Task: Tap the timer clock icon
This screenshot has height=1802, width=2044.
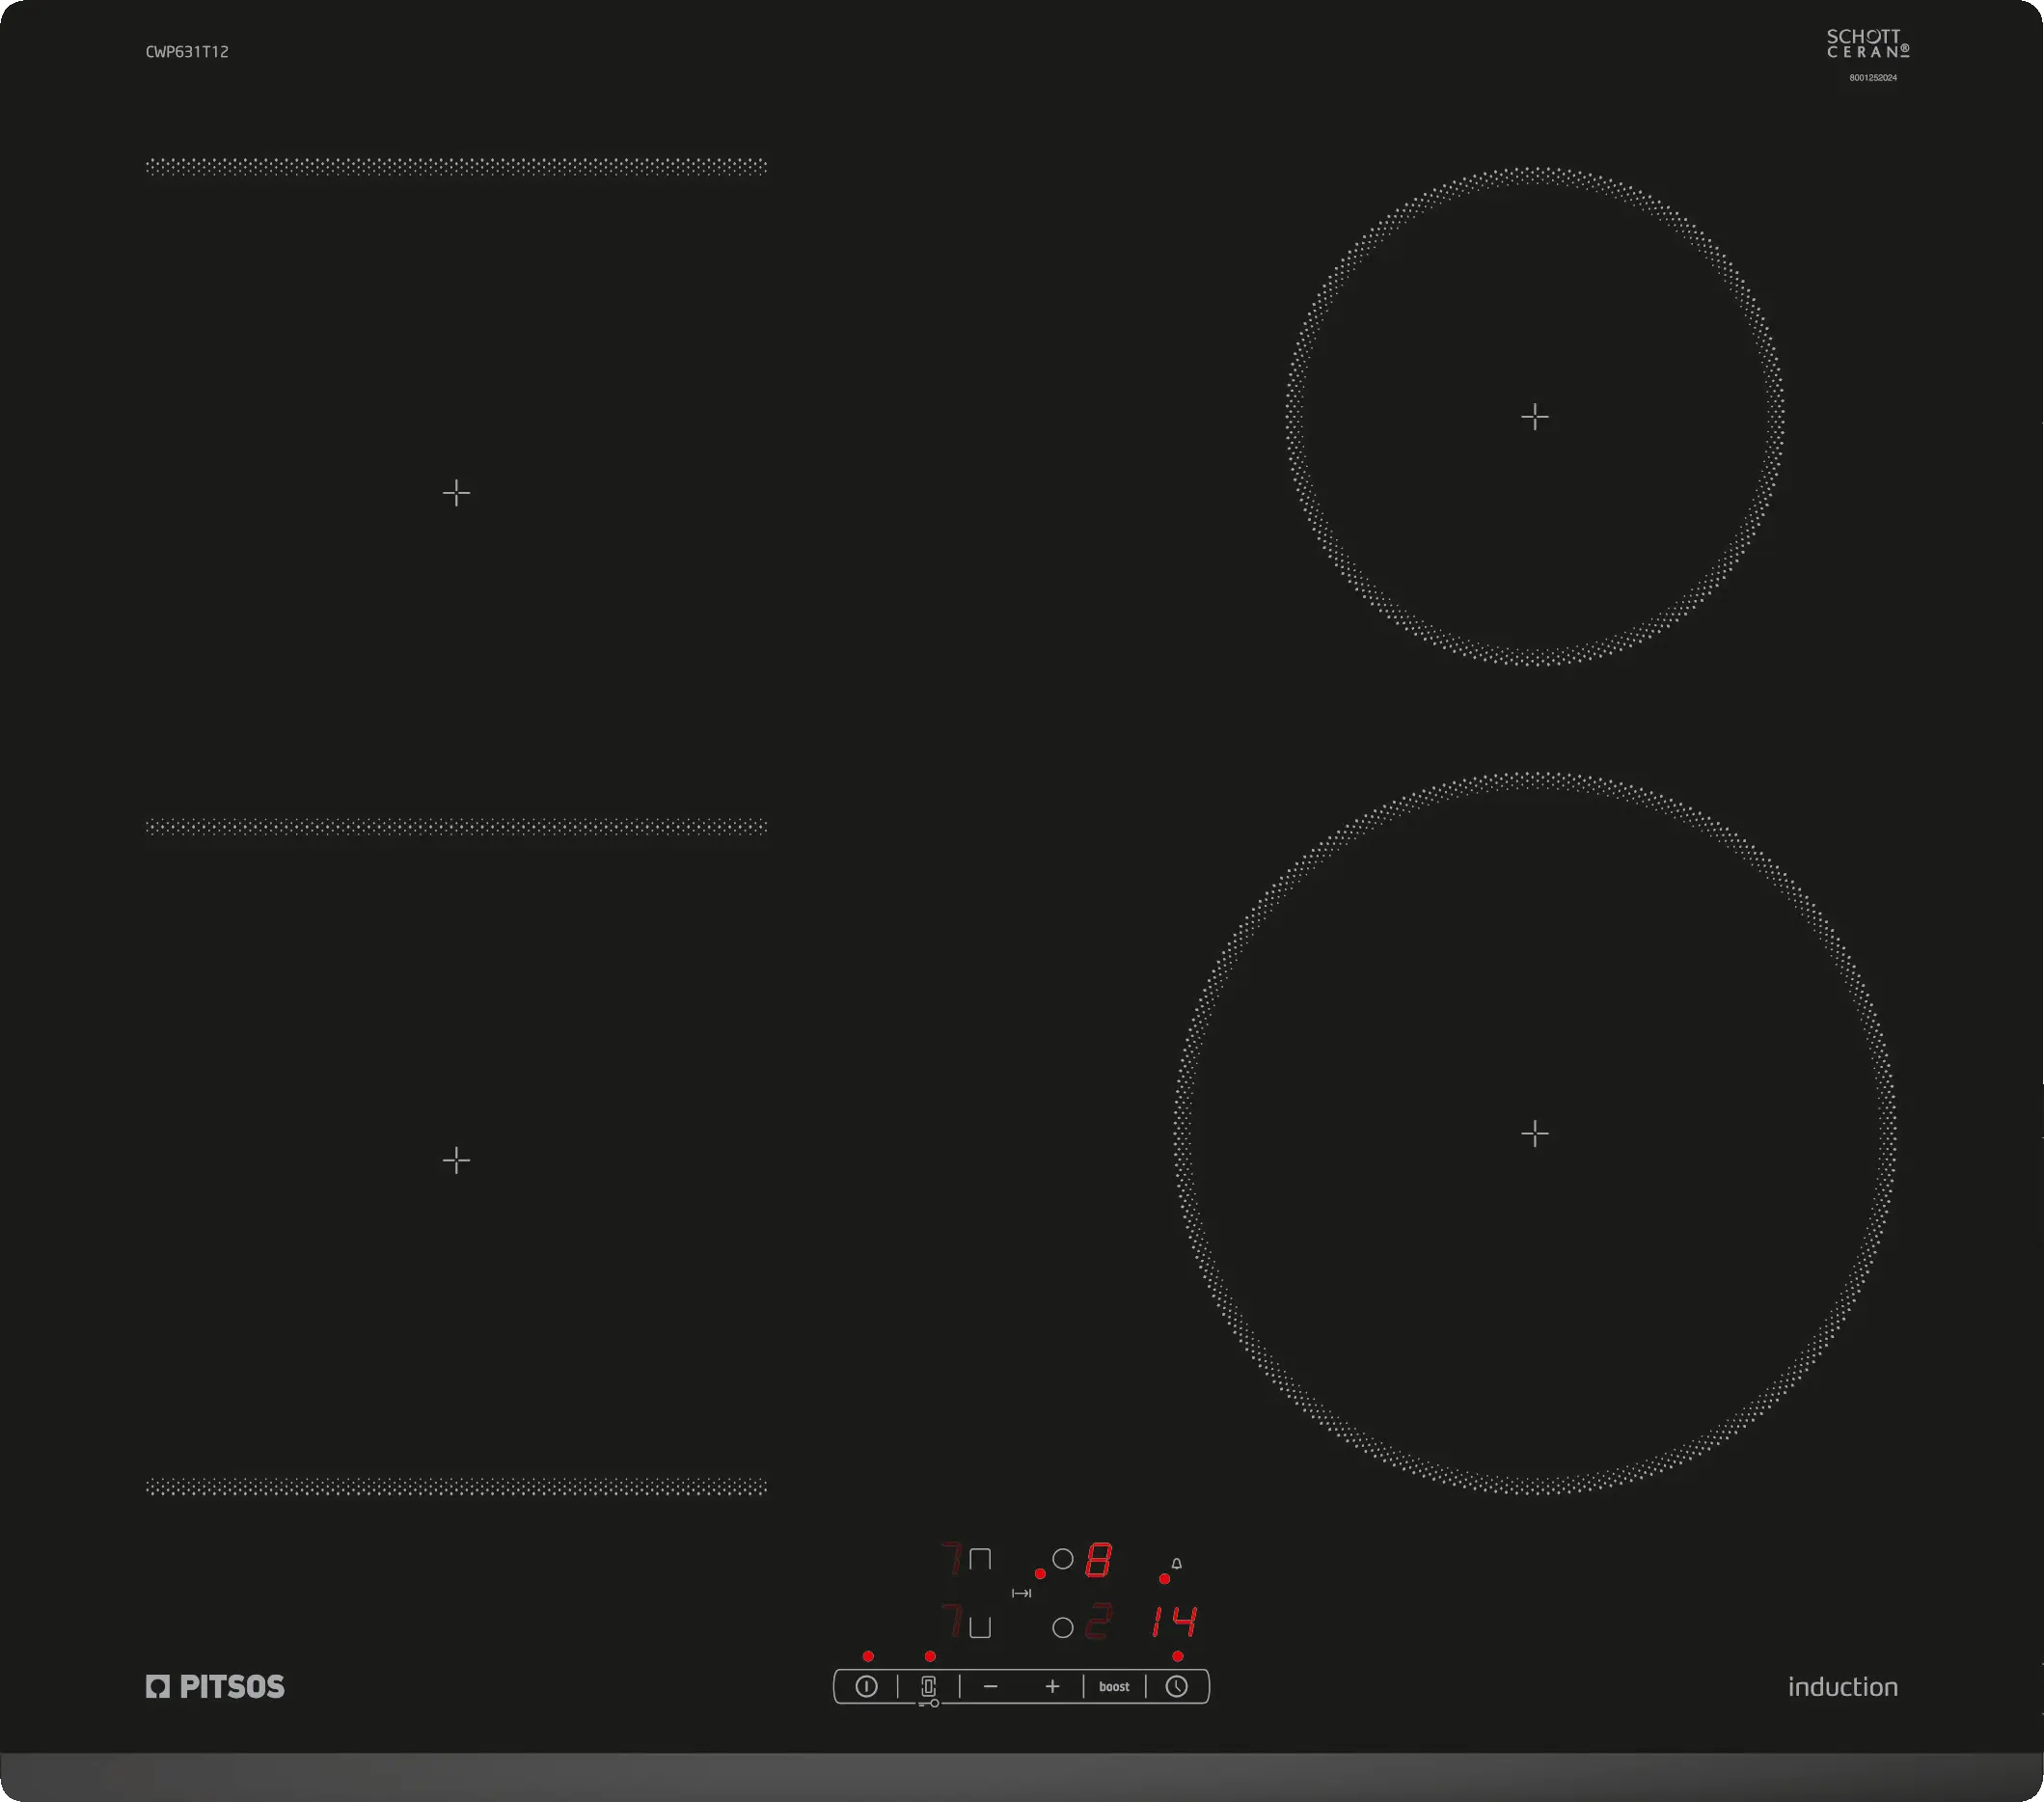Action: tap(1176, 1686)
